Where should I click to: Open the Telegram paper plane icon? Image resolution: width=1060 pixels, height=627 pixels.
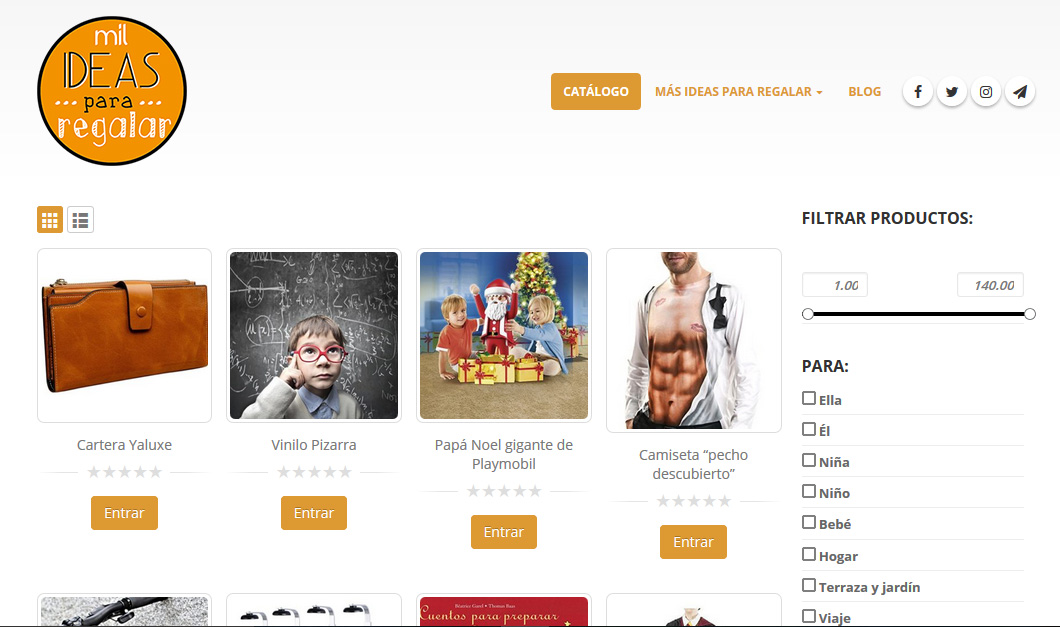pos(1020,92)
